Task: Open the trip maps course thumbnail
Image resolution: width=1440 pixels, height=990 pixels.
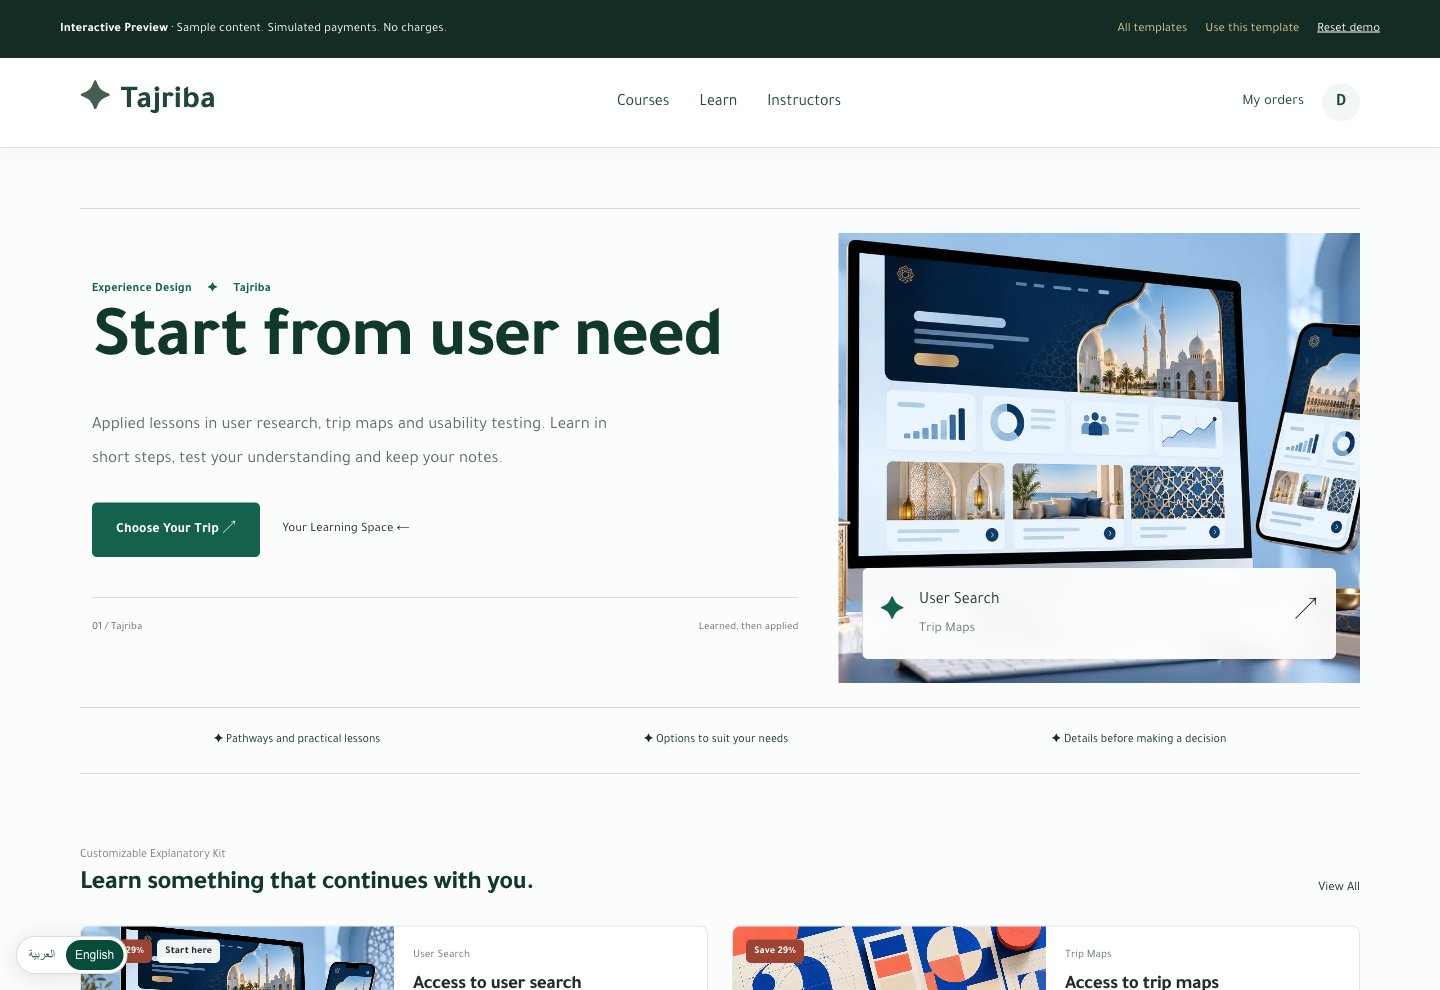Action: tap(889, 958)
